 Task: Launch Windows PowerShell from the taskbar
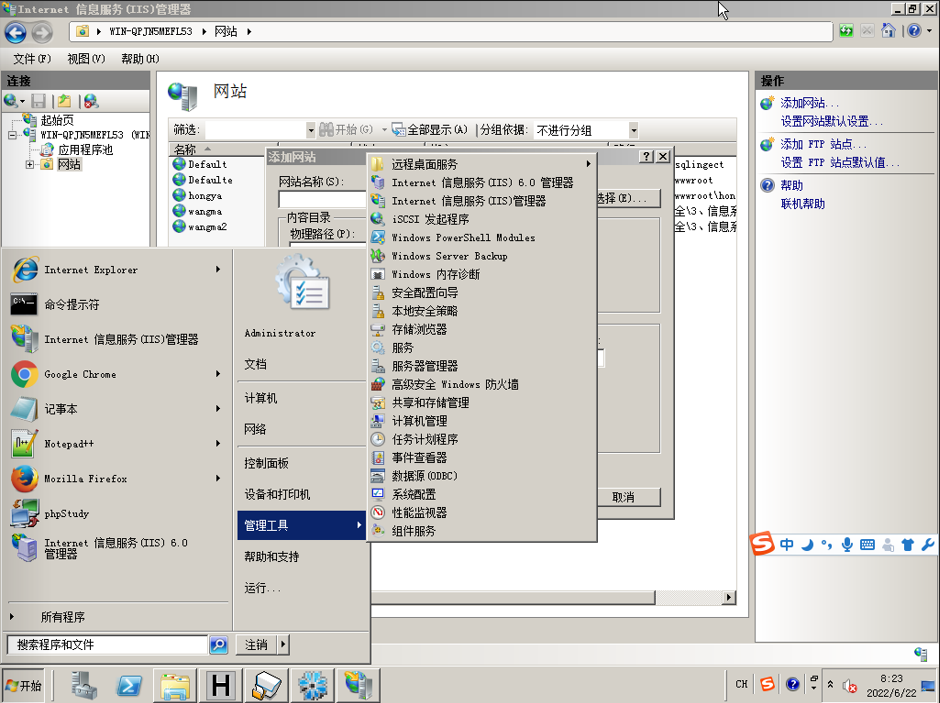pyautogui.click(x=129, y=684)
